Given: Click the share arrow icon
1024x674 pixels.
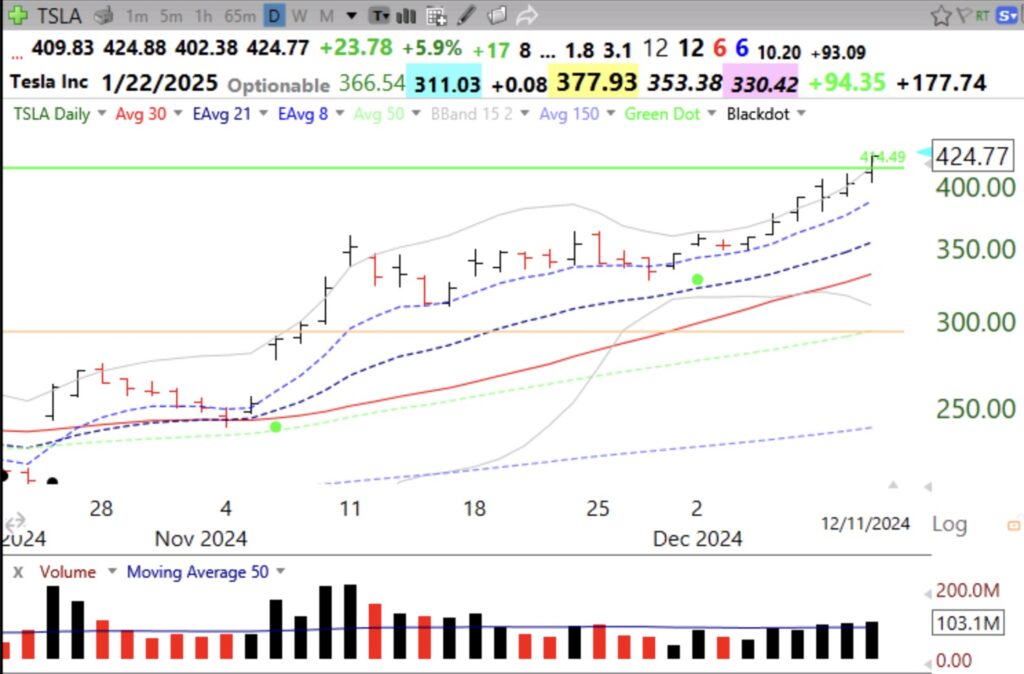Looking at the screenshot, I should pos(527,15).
